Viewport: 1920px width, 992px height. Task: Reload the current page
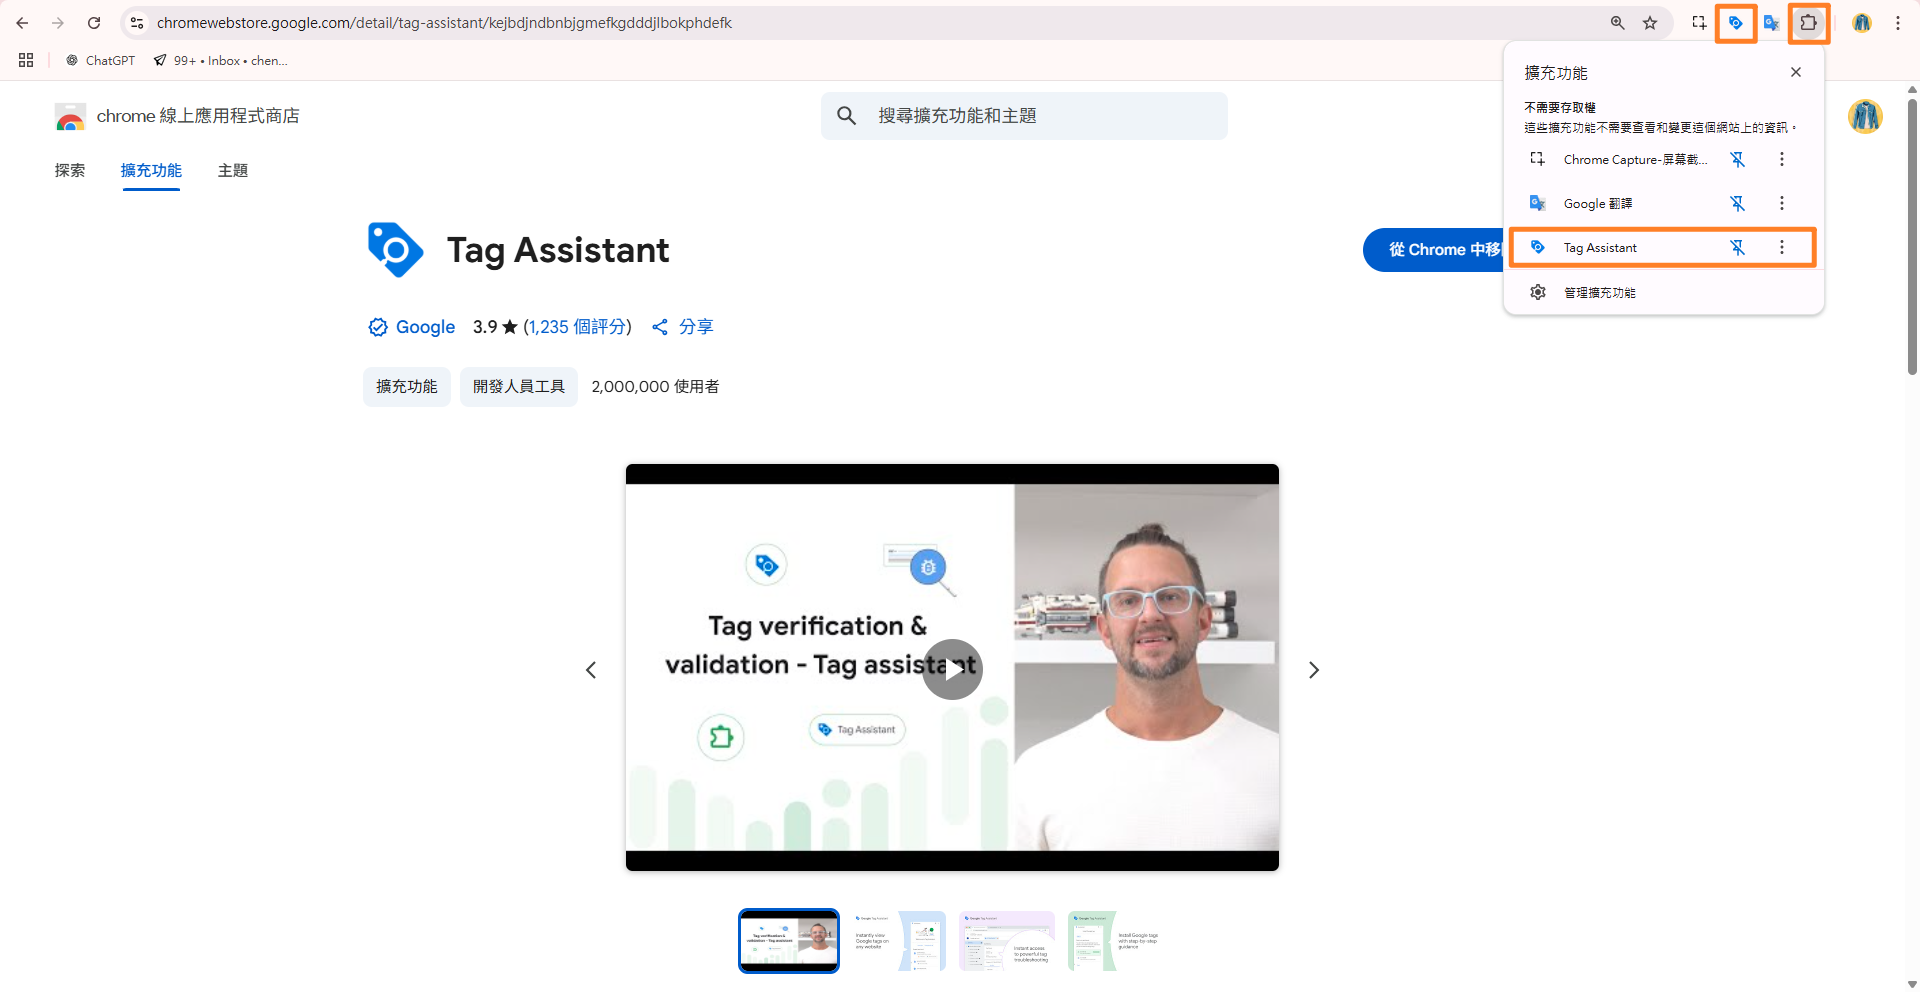pyautogui.click(x=94, y=23)
